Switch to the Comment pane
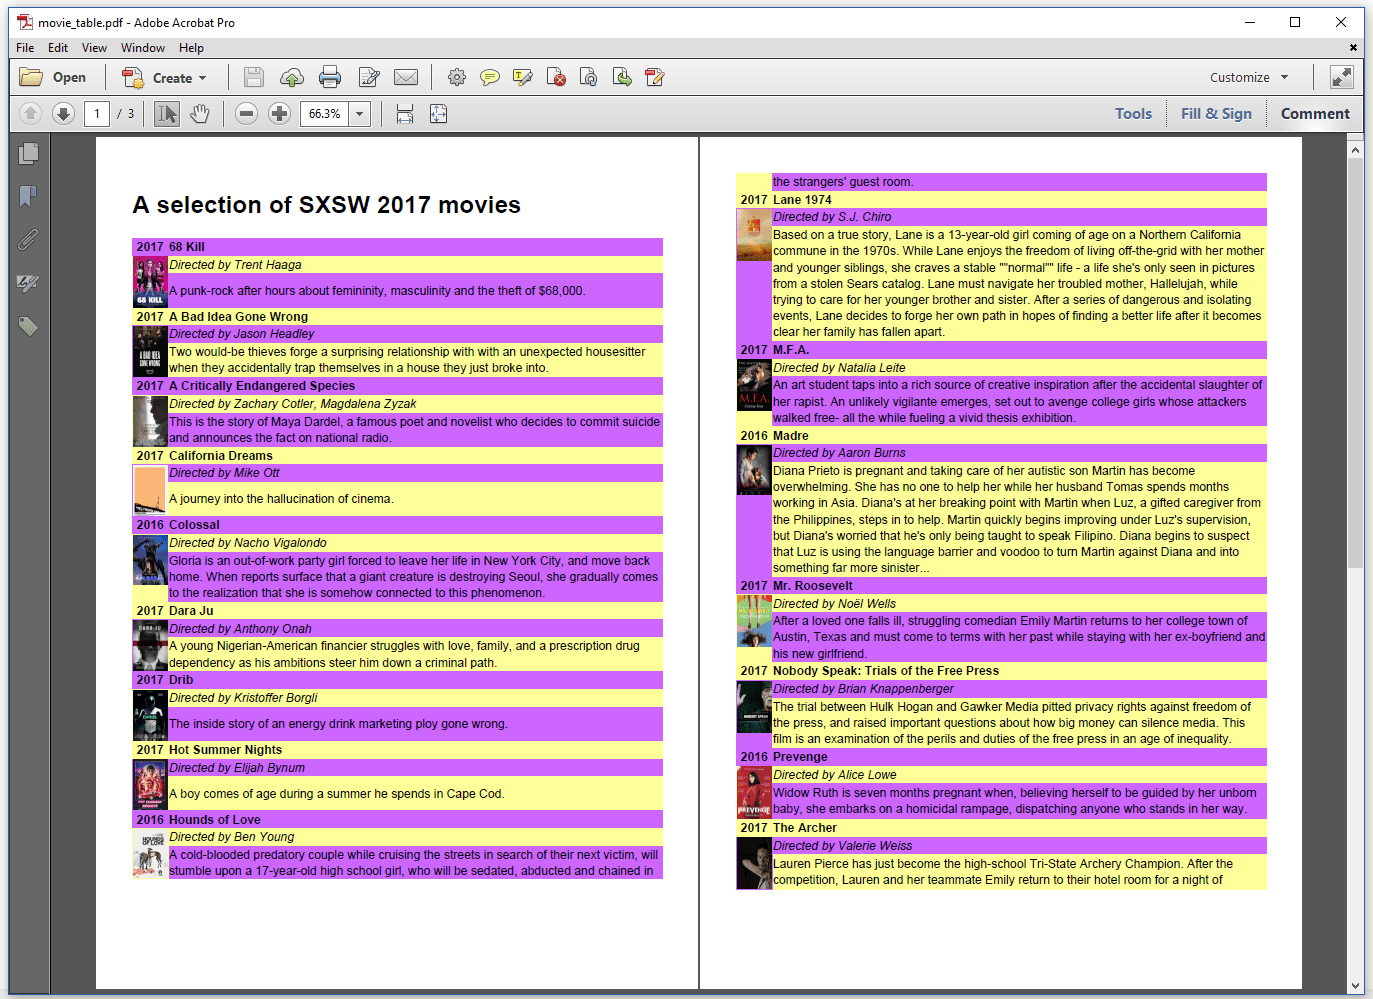 [x=1314, y=113]
